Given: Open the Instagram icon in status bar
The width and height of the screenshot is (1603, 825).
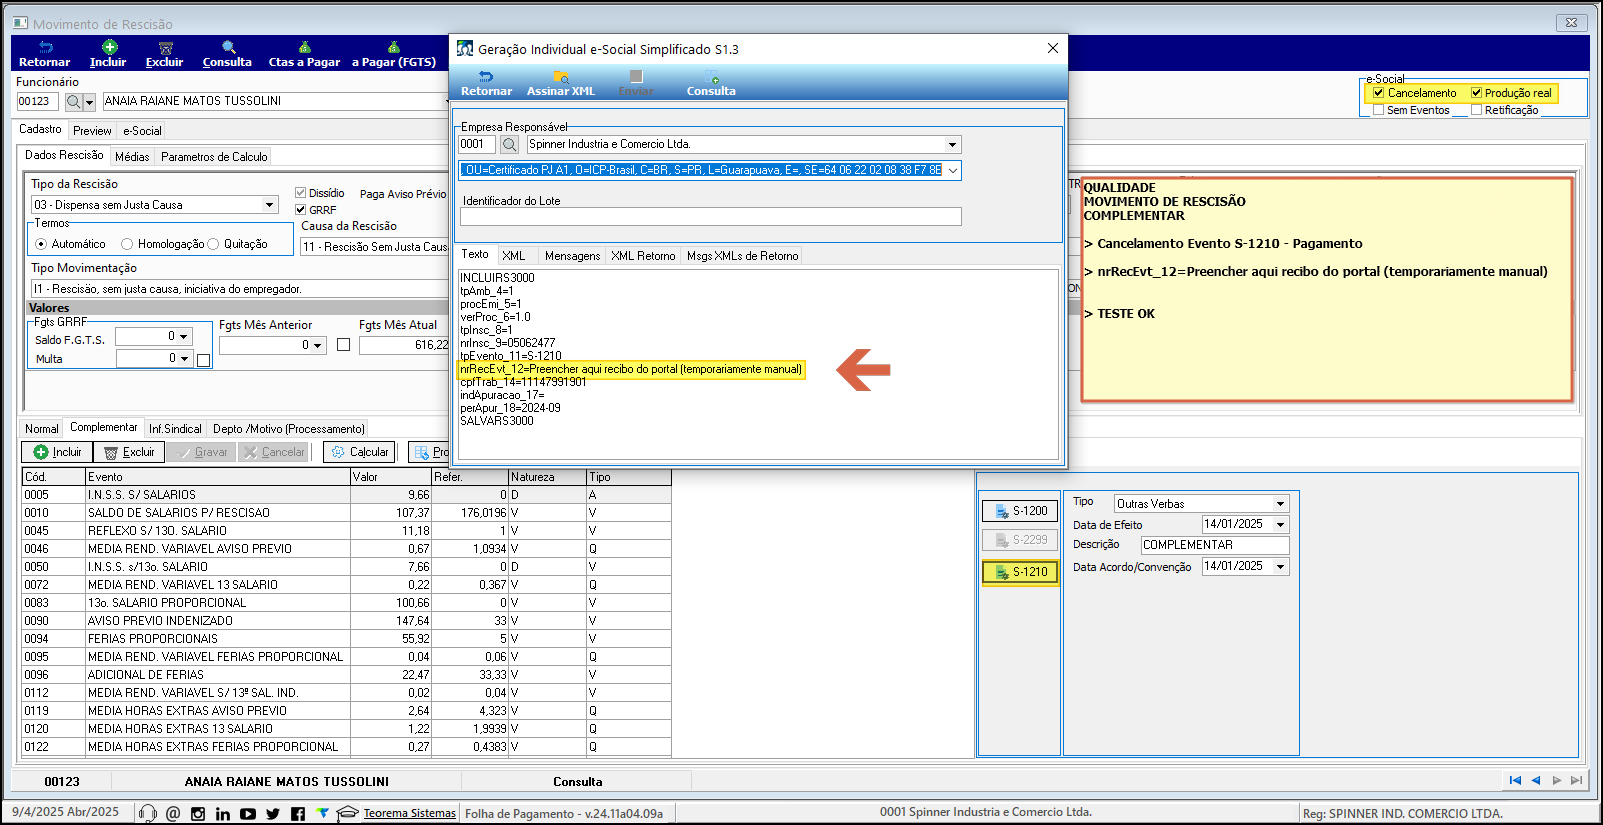Looking at the screenshot, I should point(198,813).
